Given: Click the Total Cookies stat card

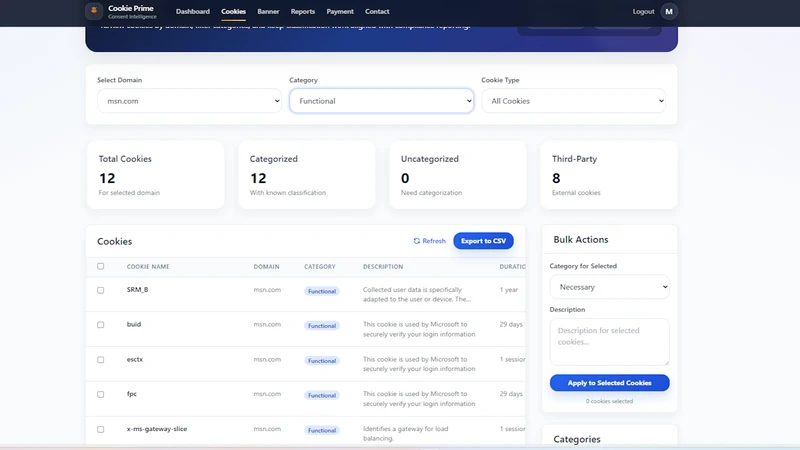Looking at the screenshot, I should (x=156, y=175).
